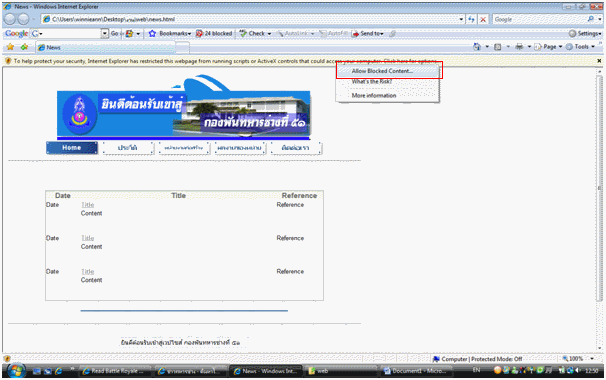This screenshot has width=606, height=380.
Task: Open the first Title link in news table
Action: click(88, 205)
